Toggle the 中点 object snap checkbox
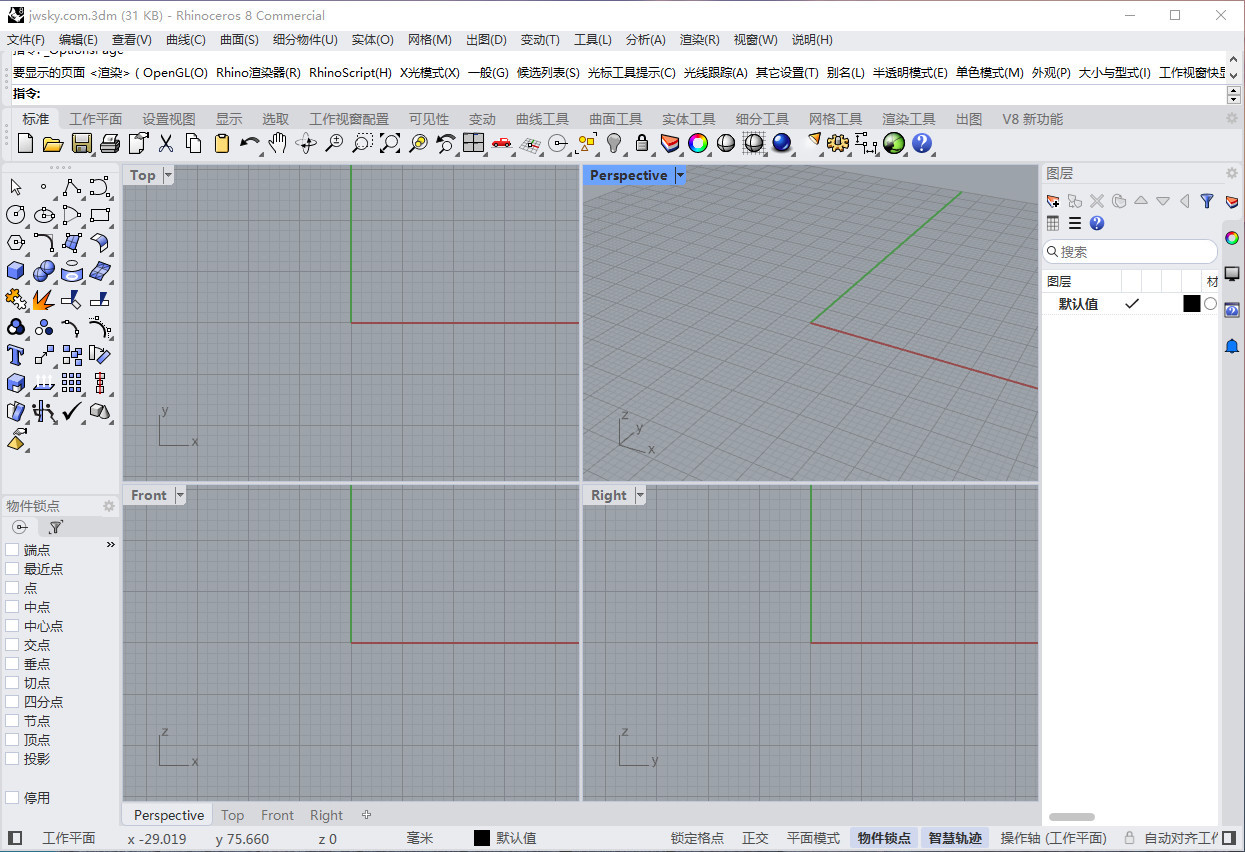1245x852 pixels. pos(12,607)
